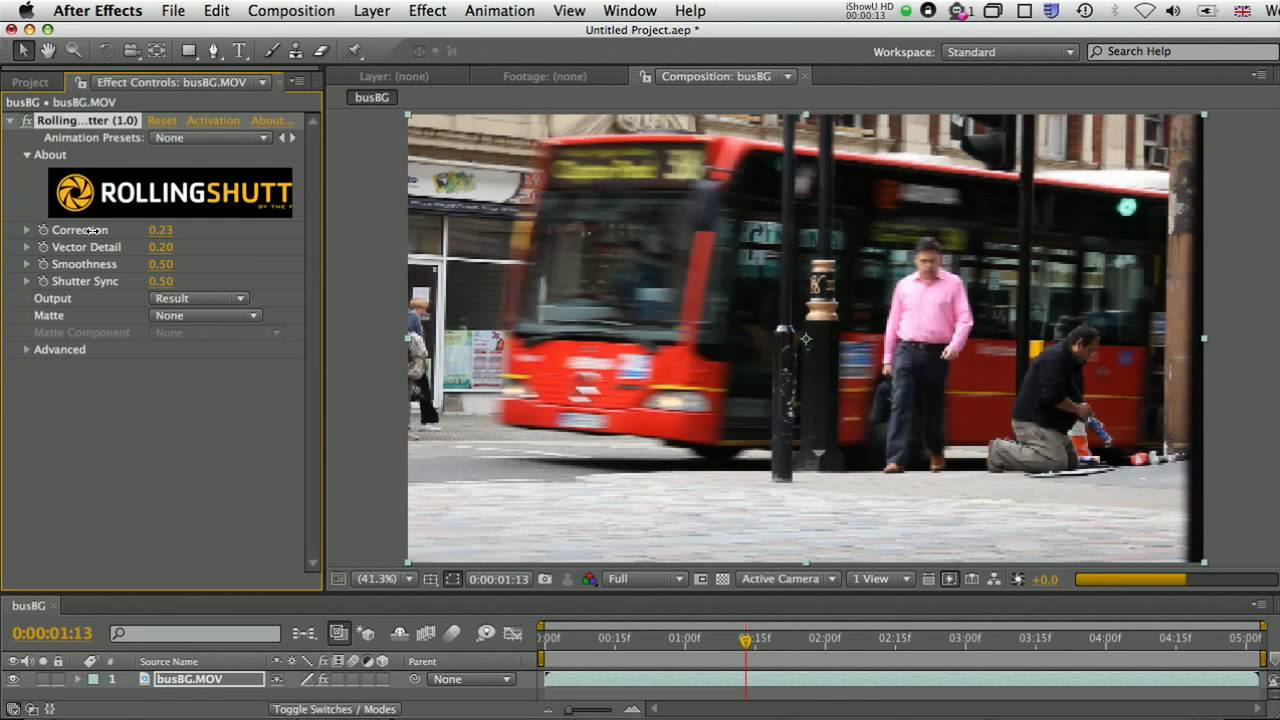The image size is (1280, 720).
Task: Toggle transparency grid checkerboard icon
Action: (x=722, y=579)
